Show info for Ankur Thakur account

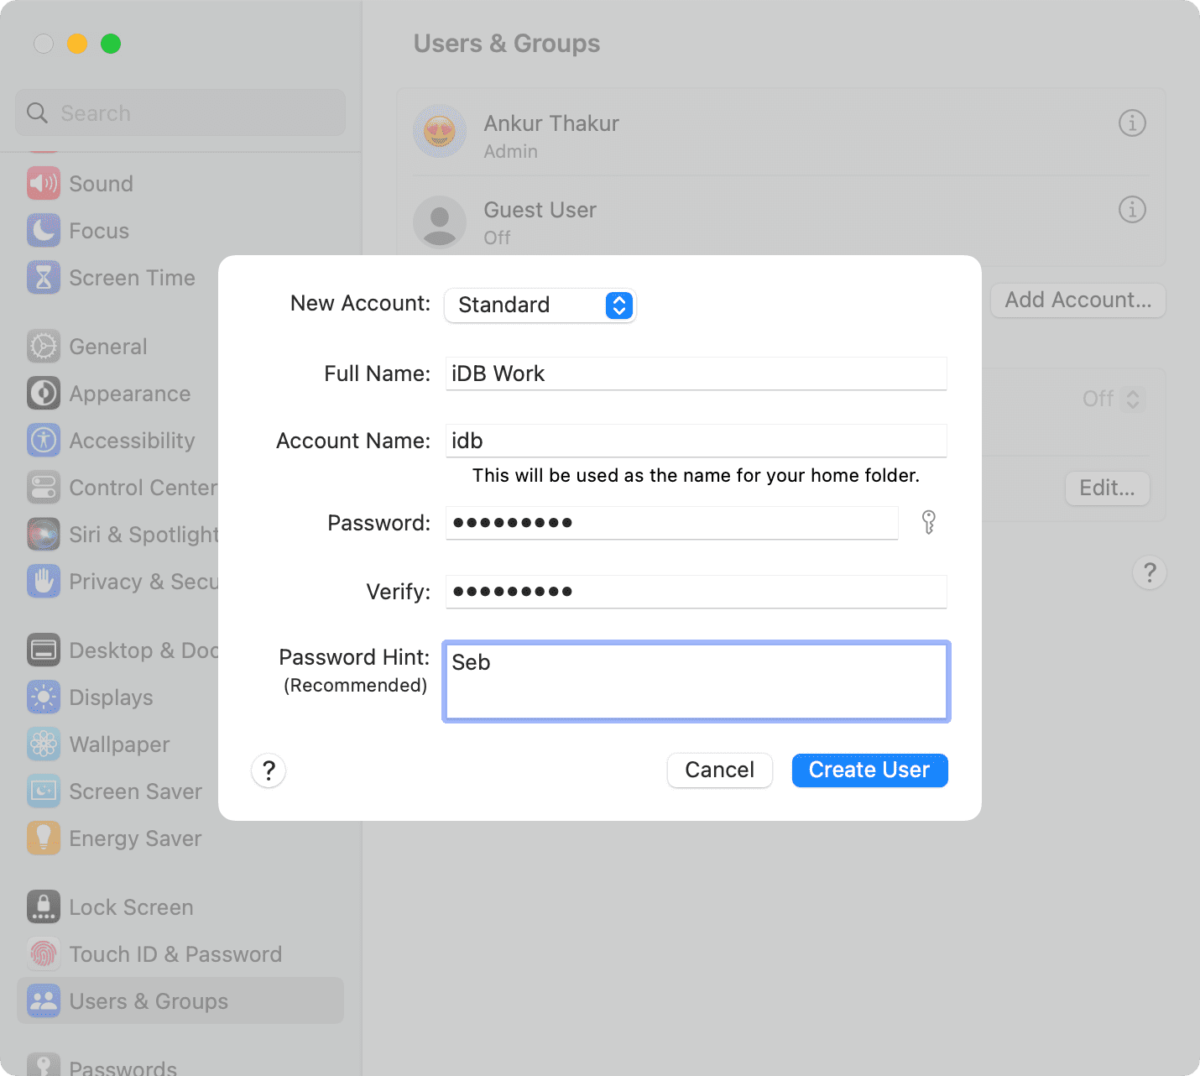(x=1132, y=123)
